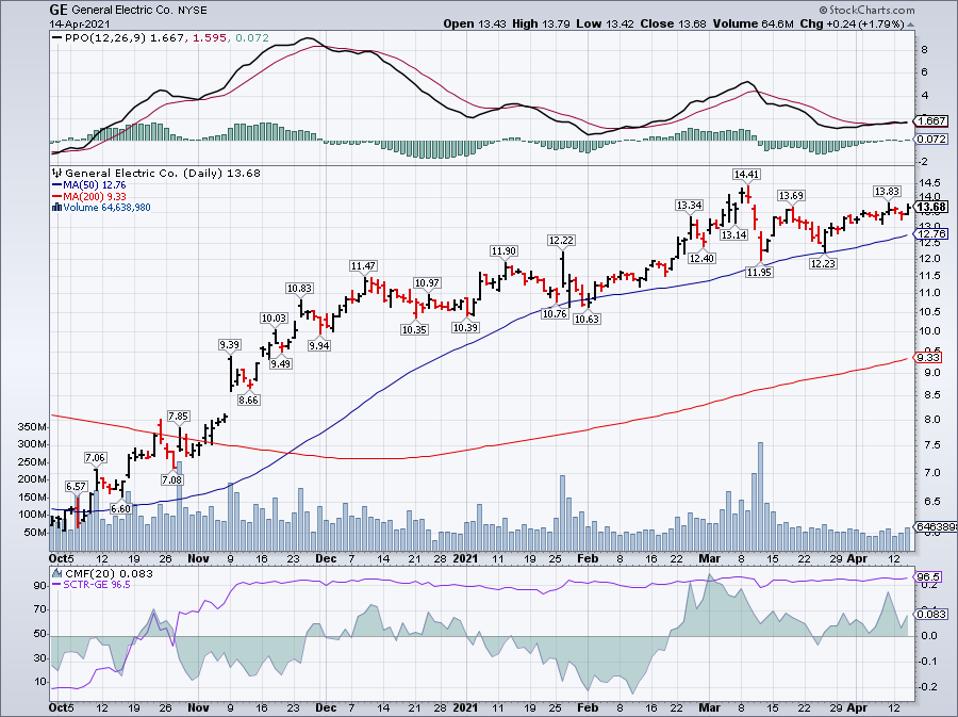Click the 7.08 low price label
Image resolution: width=958 pixels, height=717 pixels.
coord(172,480)
